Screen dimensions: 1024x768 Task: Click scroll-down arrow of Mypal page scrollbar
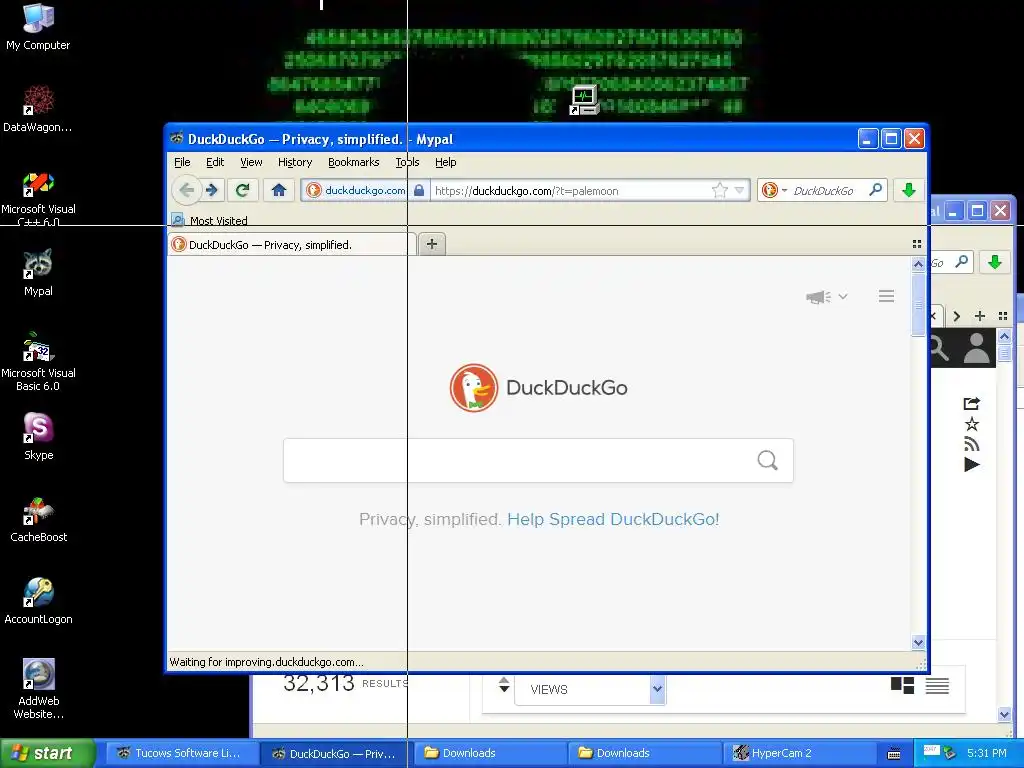click(x=918, y=643)
